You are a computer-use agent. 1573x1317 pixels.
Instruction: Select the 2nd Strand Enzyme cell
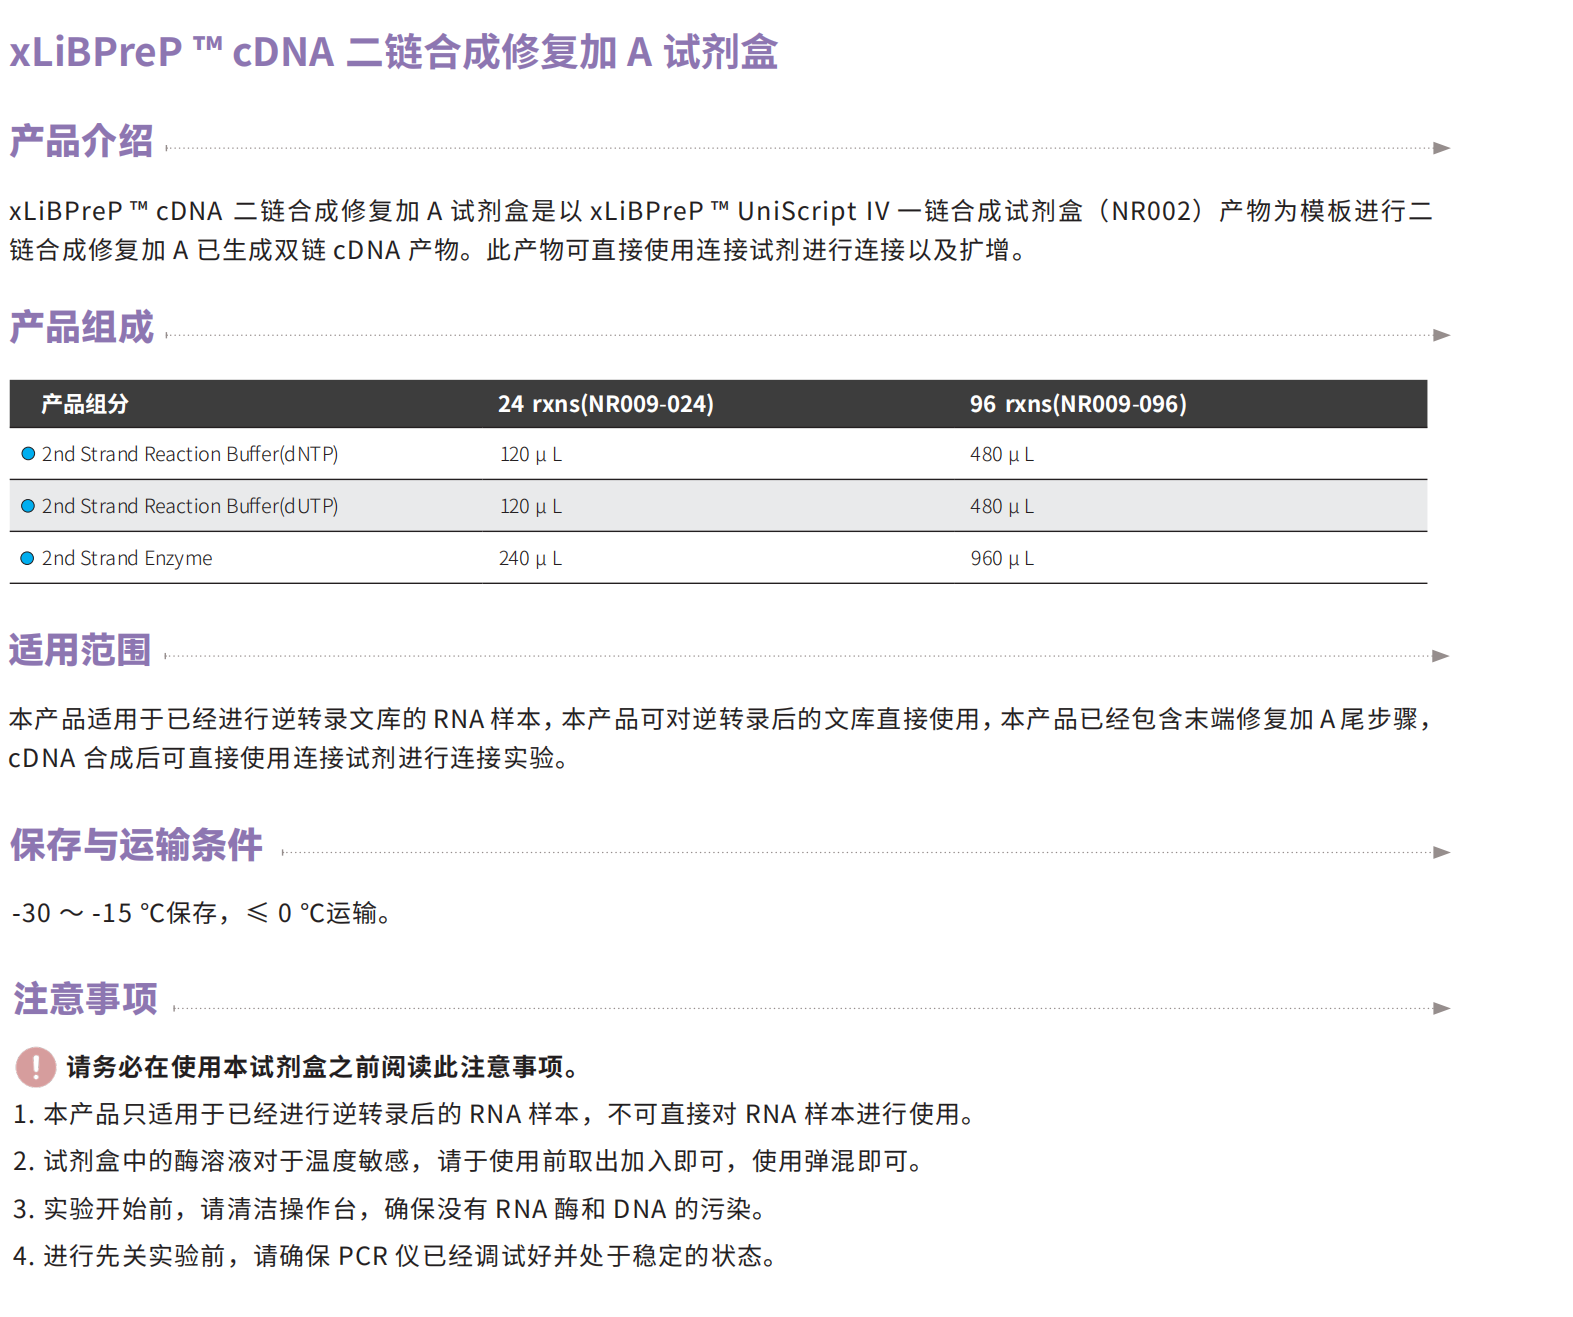[x=127, y=558]
